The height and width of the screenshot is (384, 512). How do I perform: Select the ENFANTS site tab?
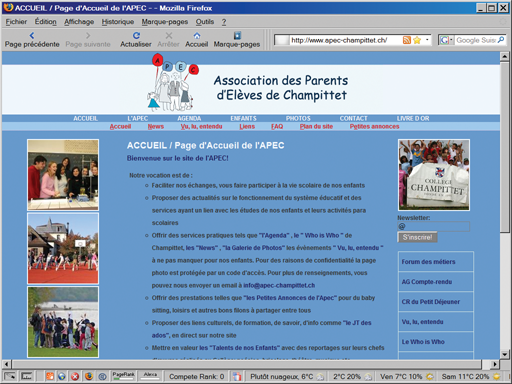(243, 118)
